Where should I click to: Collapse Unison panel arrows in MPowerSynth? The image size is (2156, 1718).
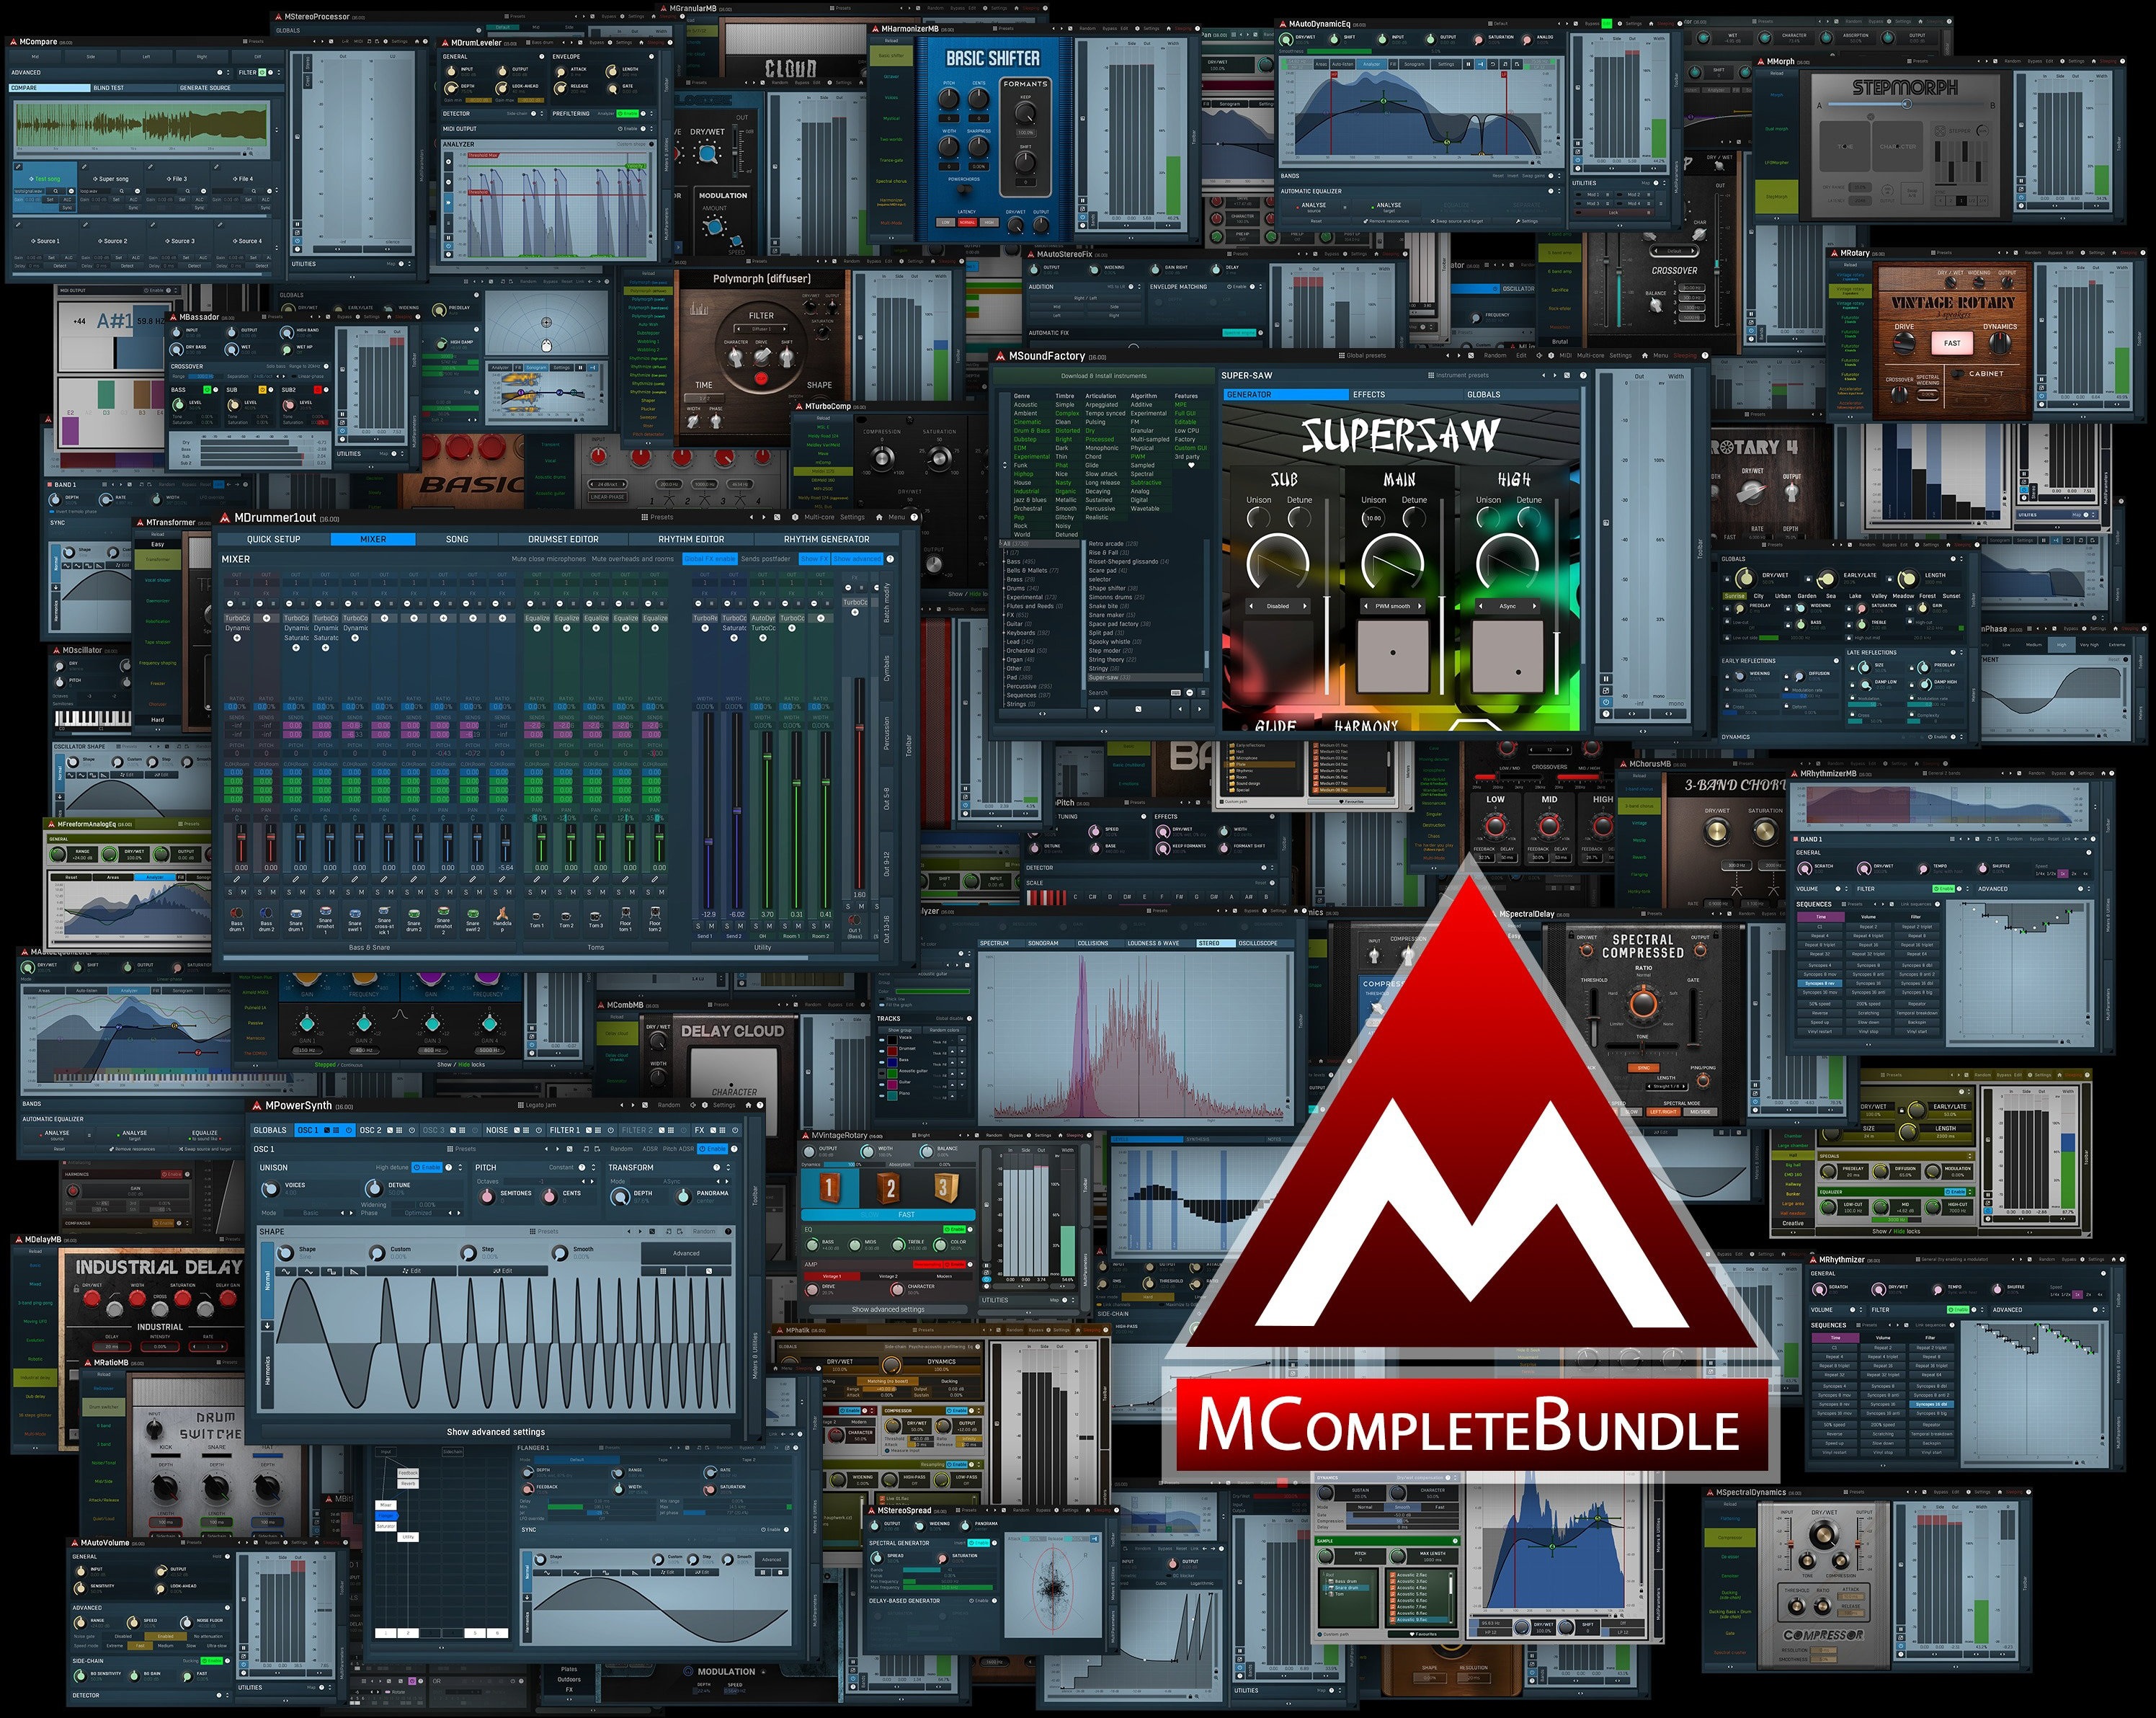point(460,1167)
